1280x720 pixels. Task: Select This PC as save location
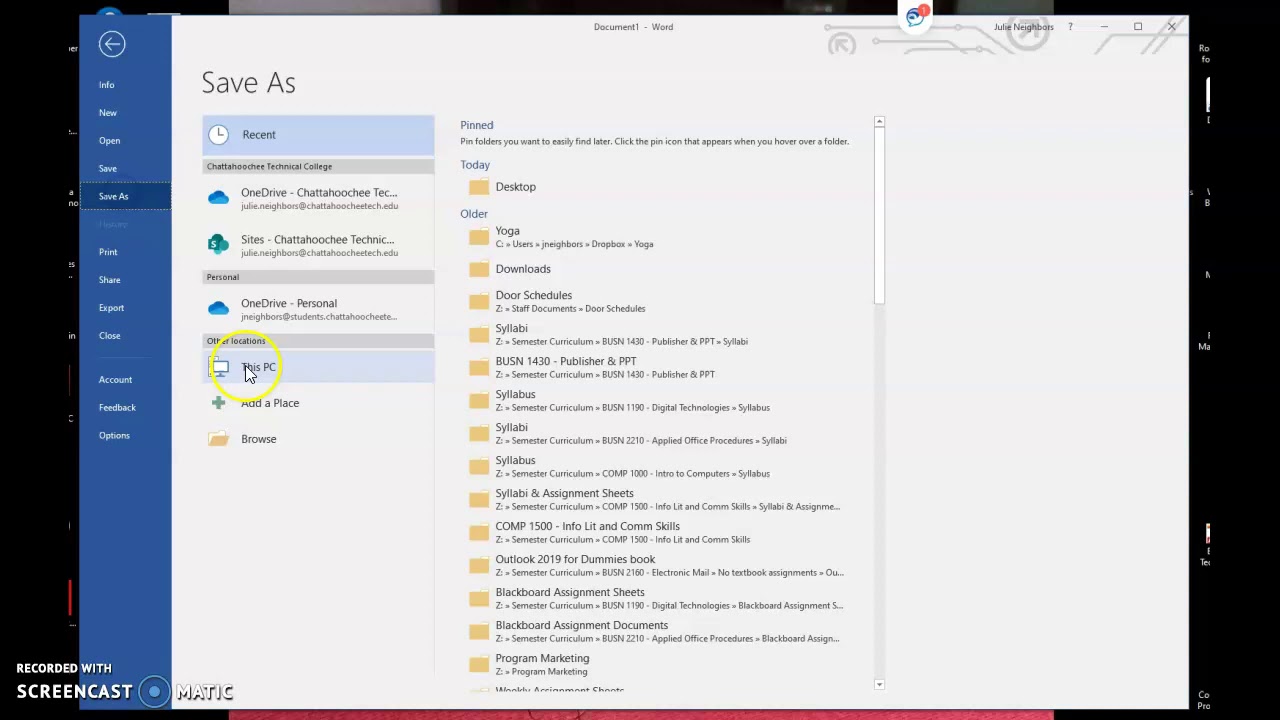318,368
